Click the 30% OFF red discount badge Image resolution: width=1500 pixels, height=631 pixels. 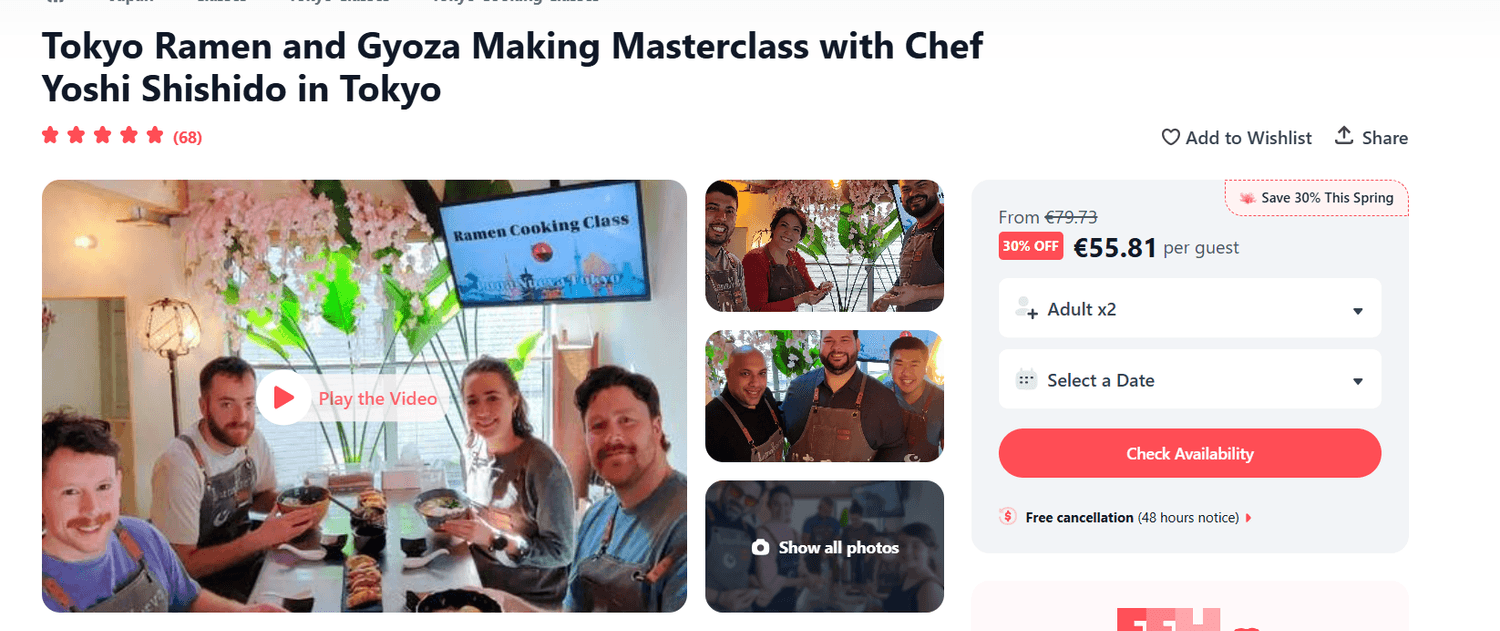tap(1030, 246)
